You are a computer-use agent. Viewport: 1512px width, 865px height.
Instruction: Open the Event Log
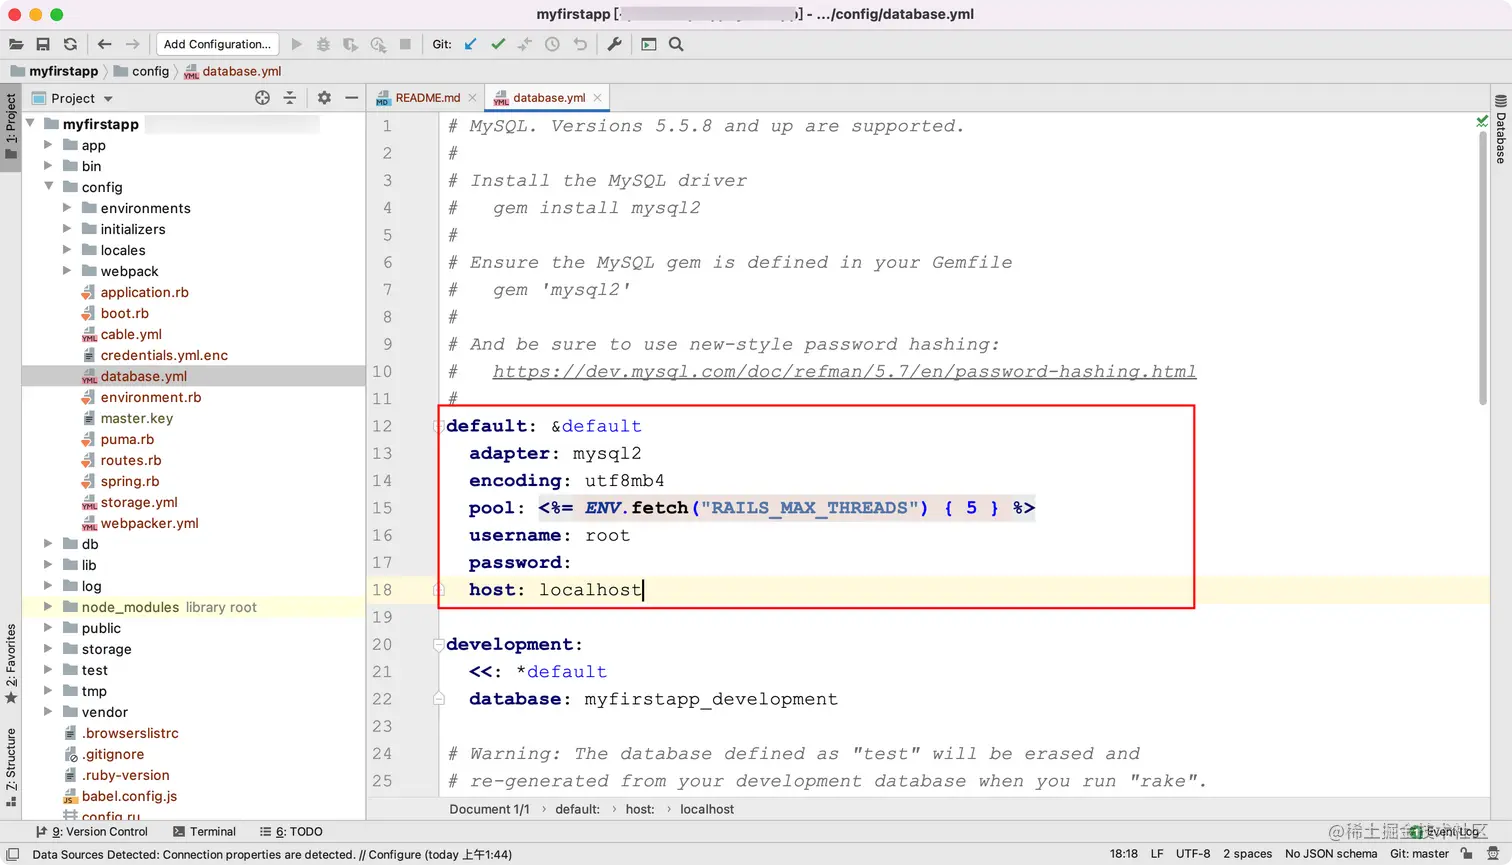click(1444, 832)
